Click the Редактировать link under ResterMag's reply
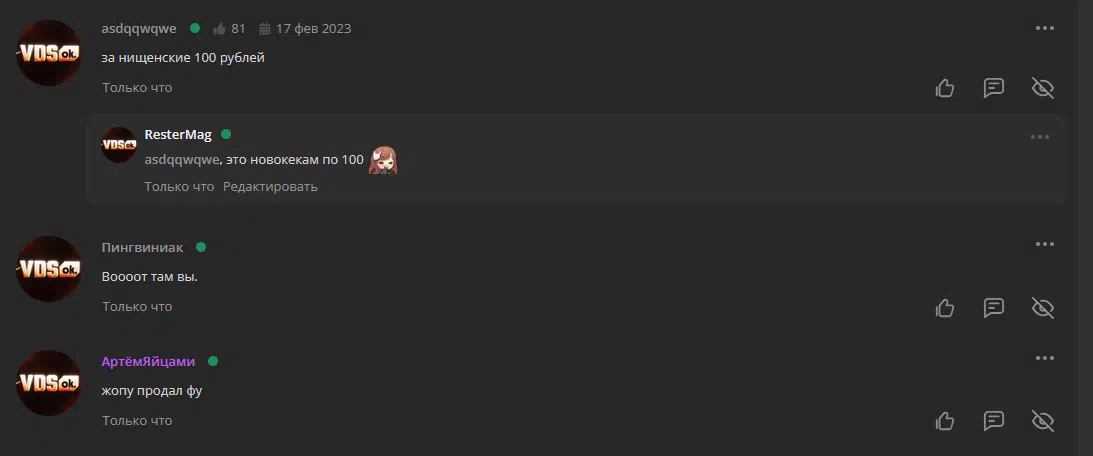The height and width of the screenshot is (456, 1093). click(270, 186)
